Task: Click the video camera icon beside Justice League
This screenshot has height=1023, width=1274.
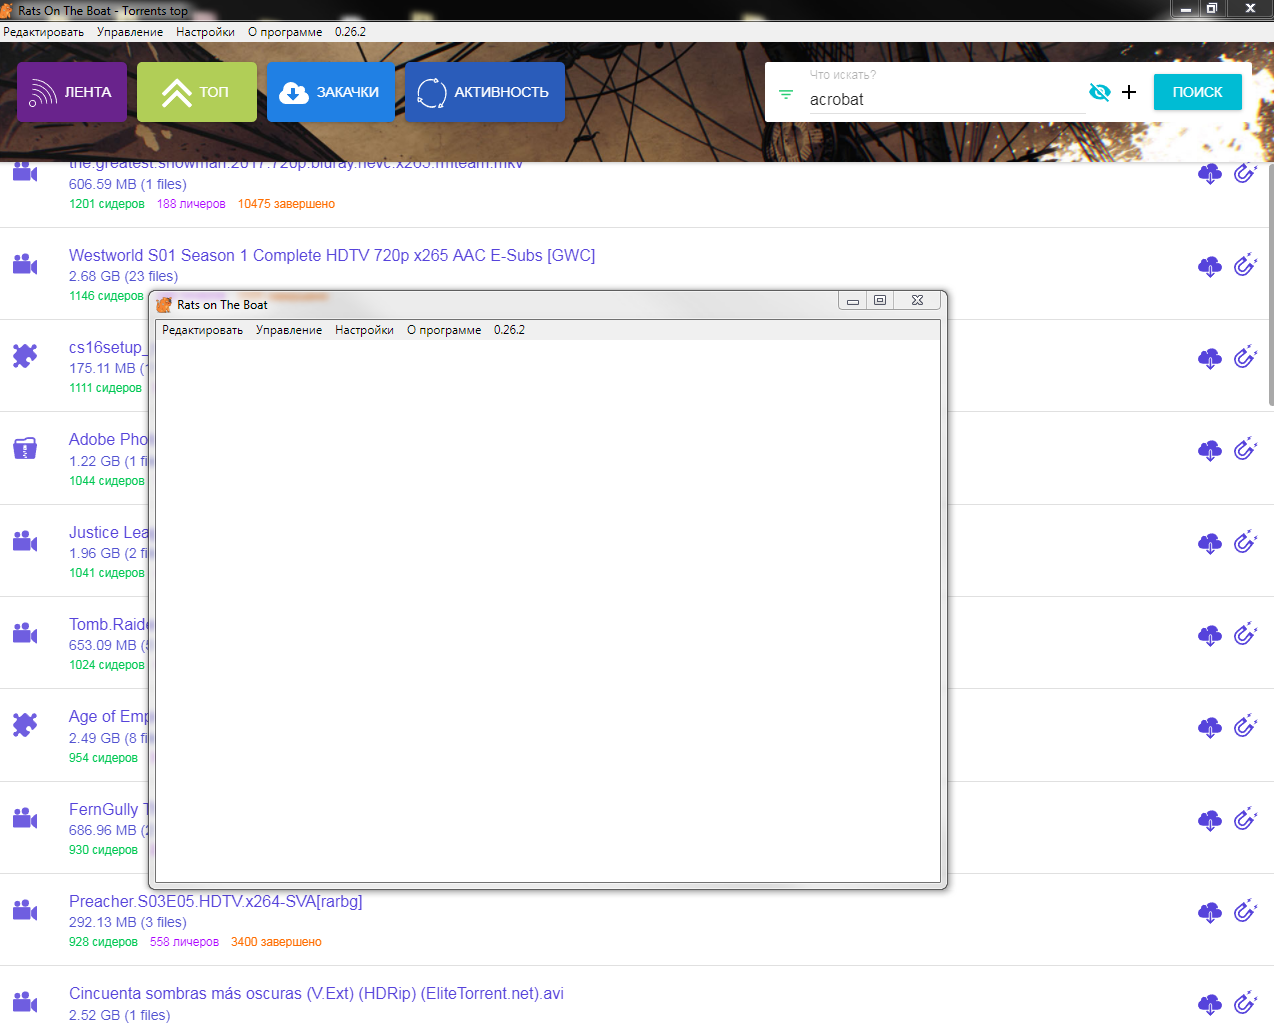Action: tap(25, 542)
